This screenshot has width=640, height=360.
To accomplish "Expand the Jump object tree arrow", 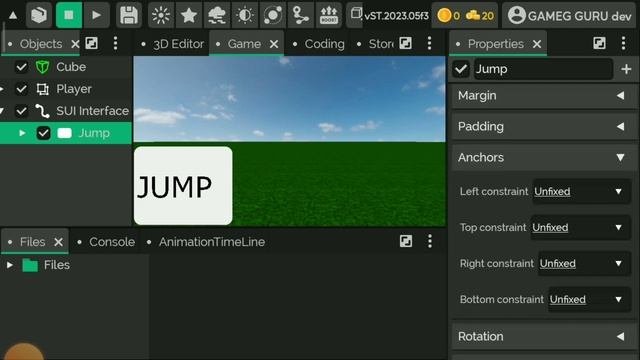I will click(x=22, y=133).
